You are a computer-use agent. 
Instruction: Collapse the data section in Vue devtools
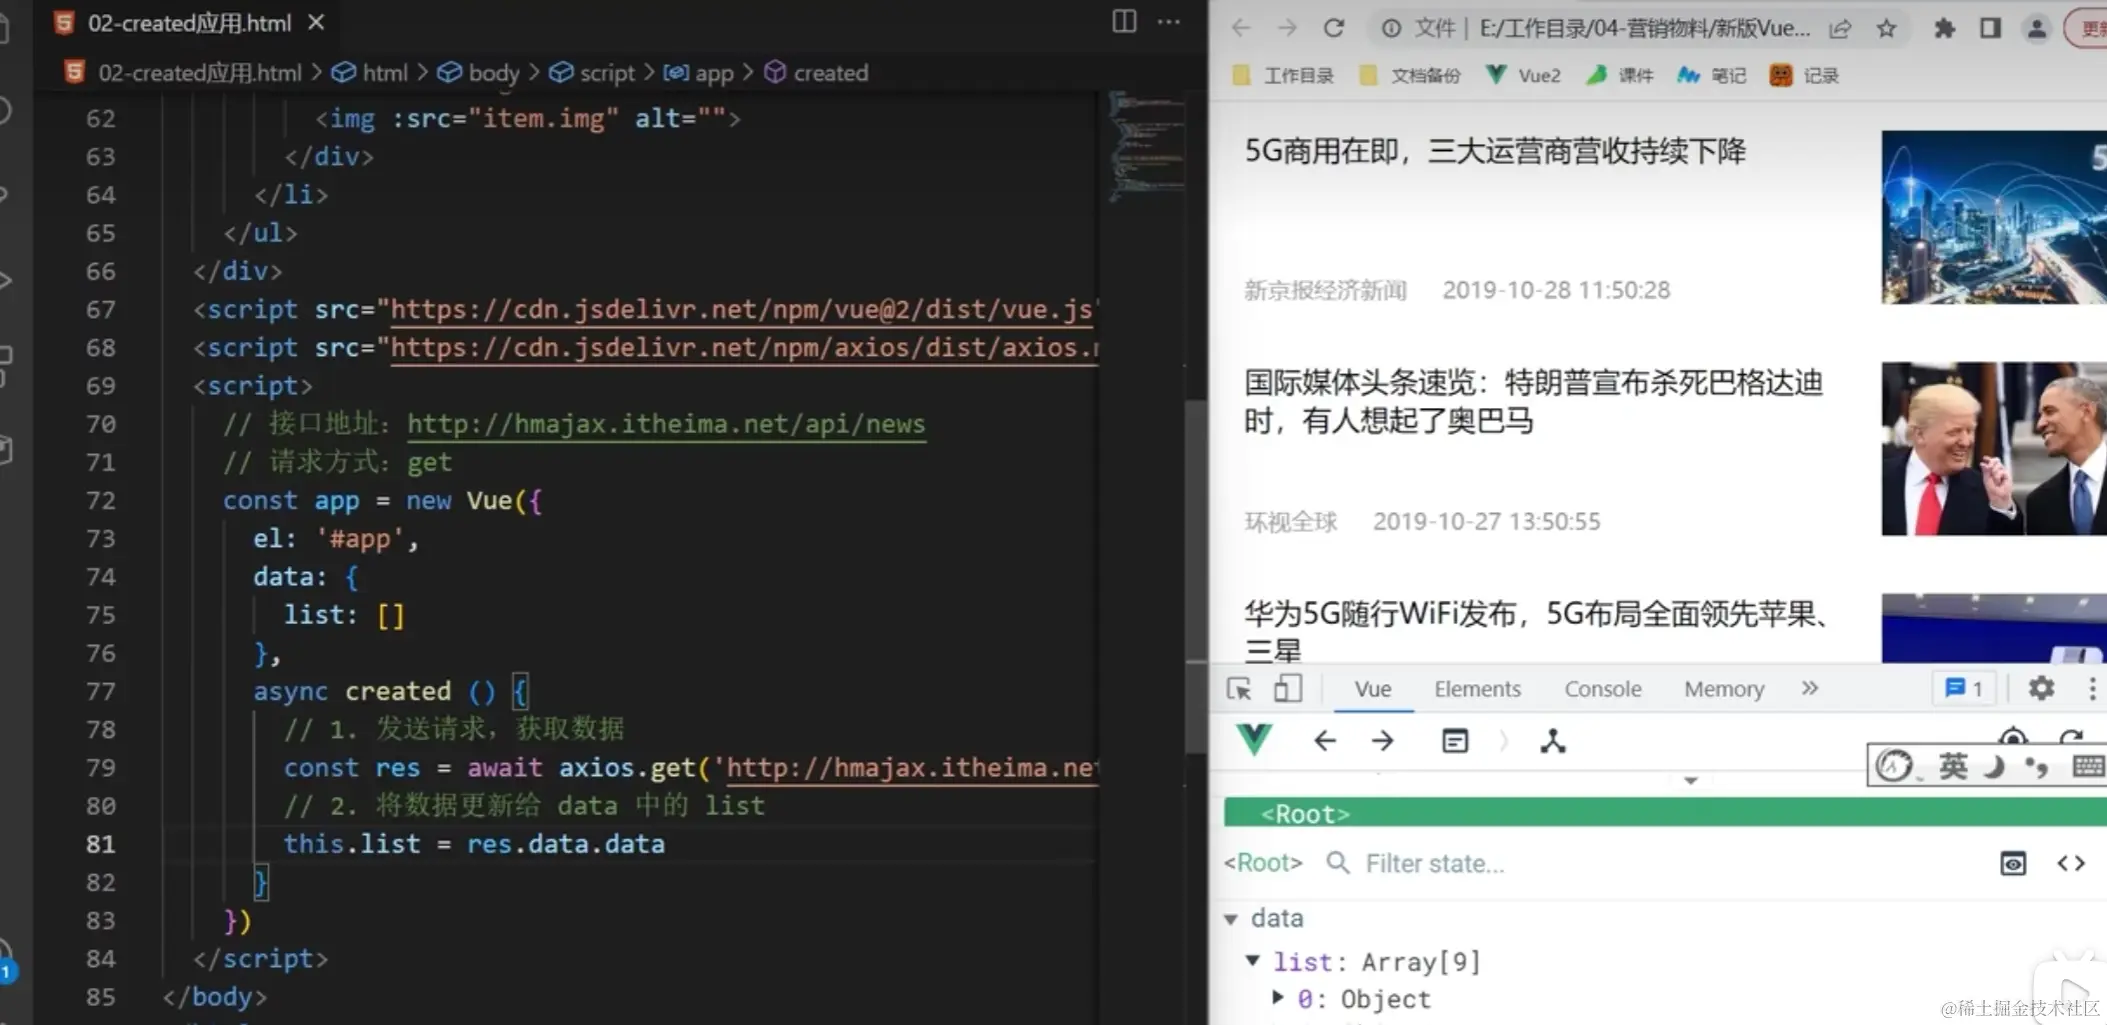click(x=1231, y=919)
